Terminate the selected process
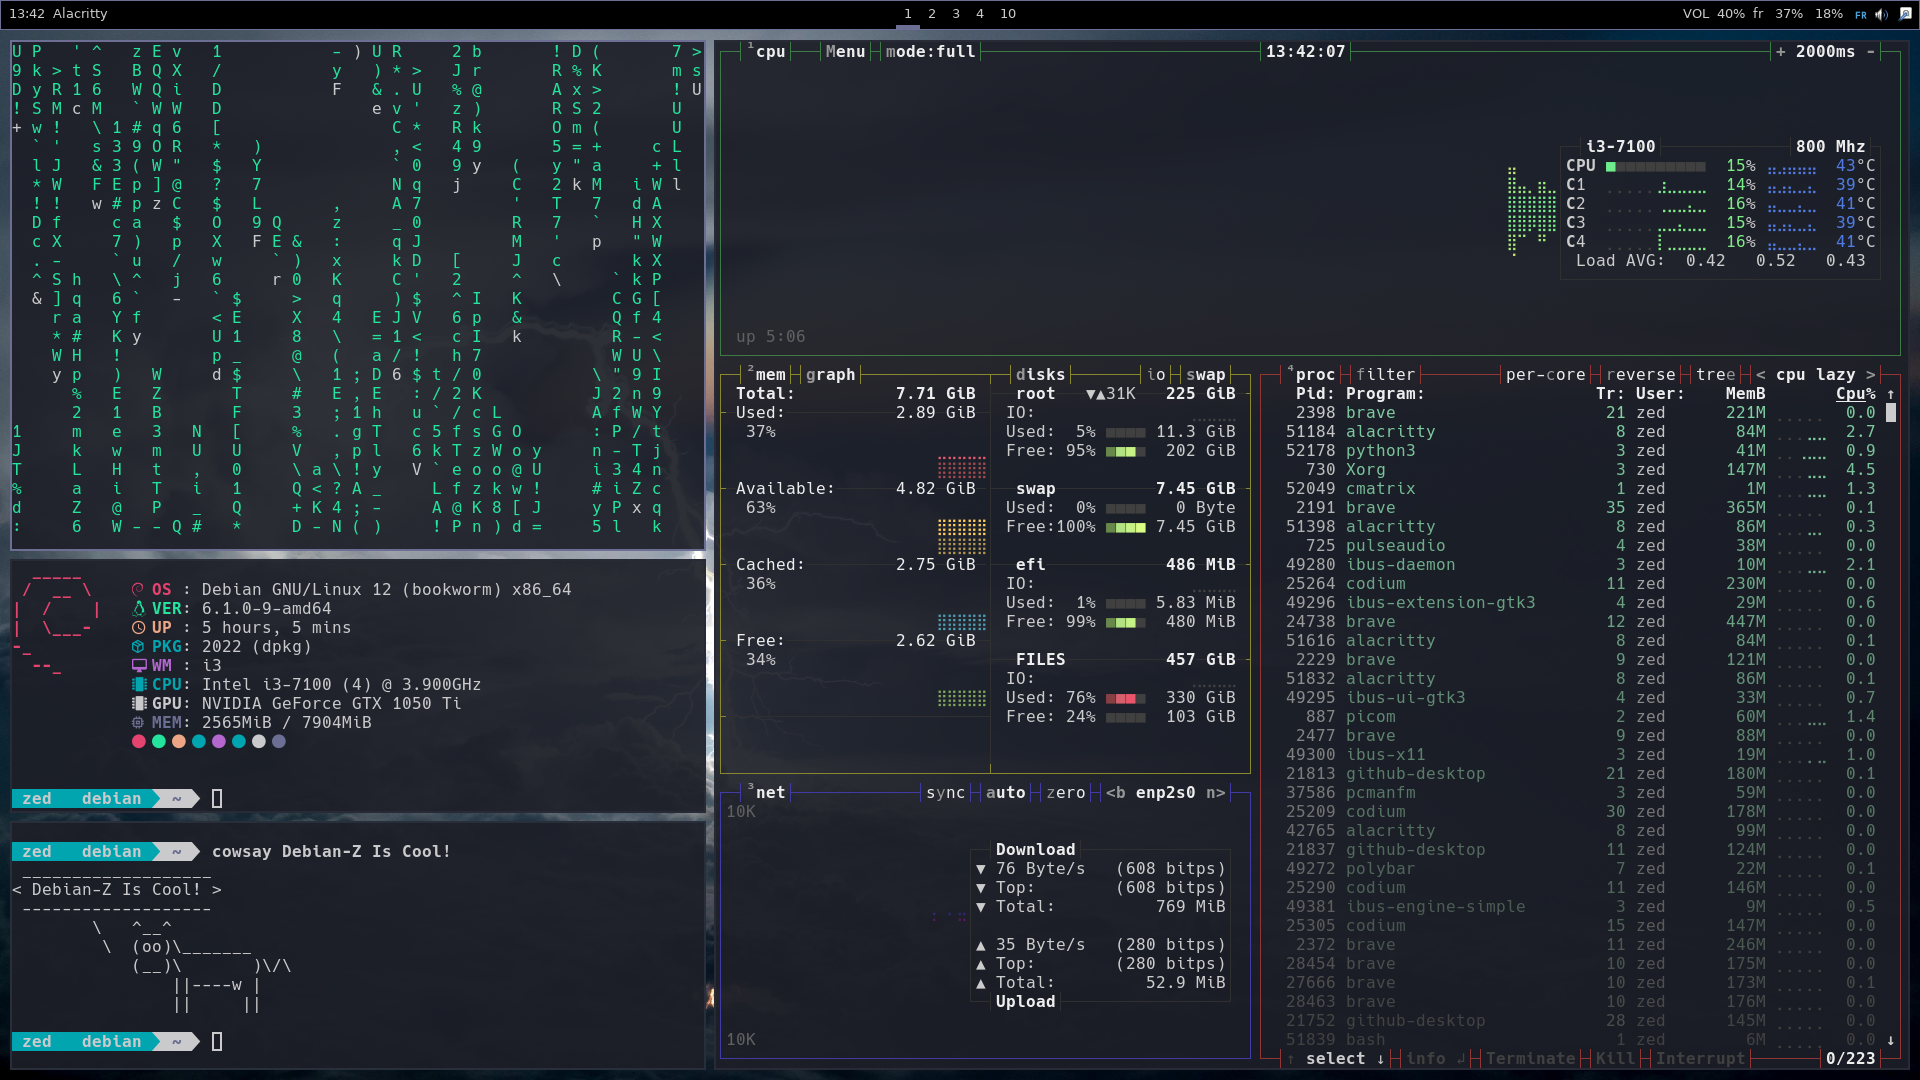The width and height of the screenshot is (1920, 1080). 1531,1058
